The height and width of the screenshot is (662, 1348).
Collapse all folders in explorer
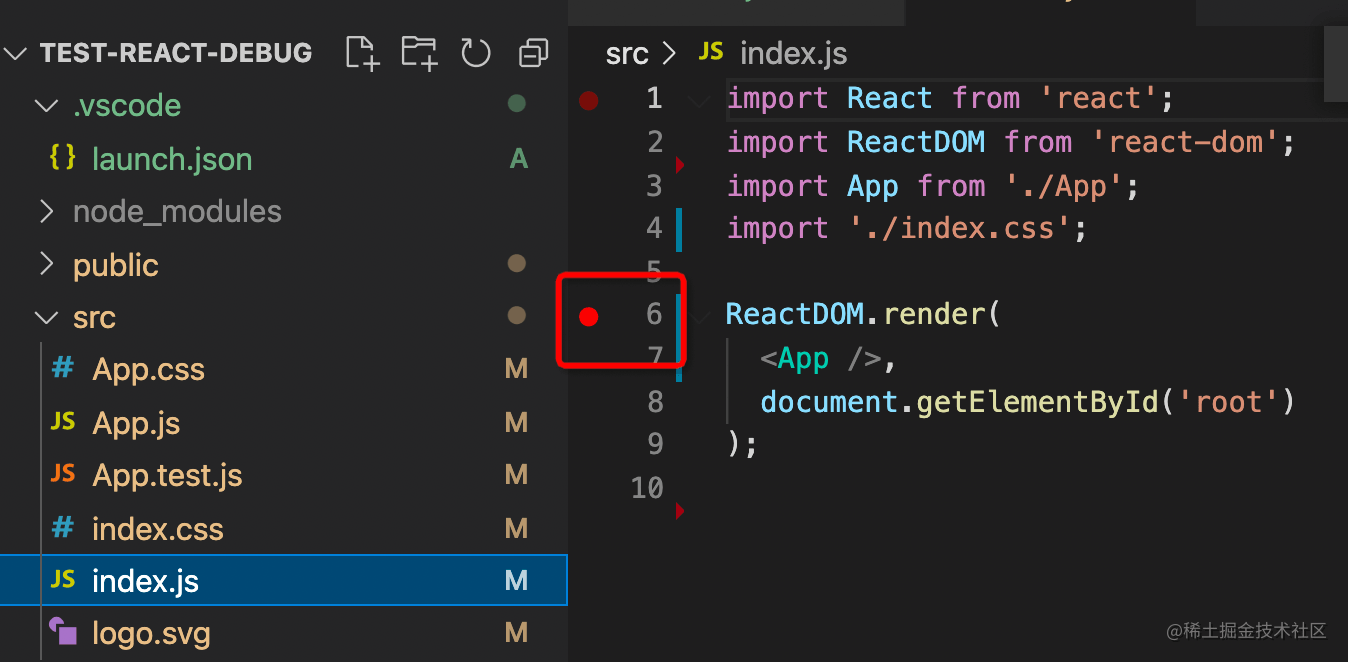[534, 52]
